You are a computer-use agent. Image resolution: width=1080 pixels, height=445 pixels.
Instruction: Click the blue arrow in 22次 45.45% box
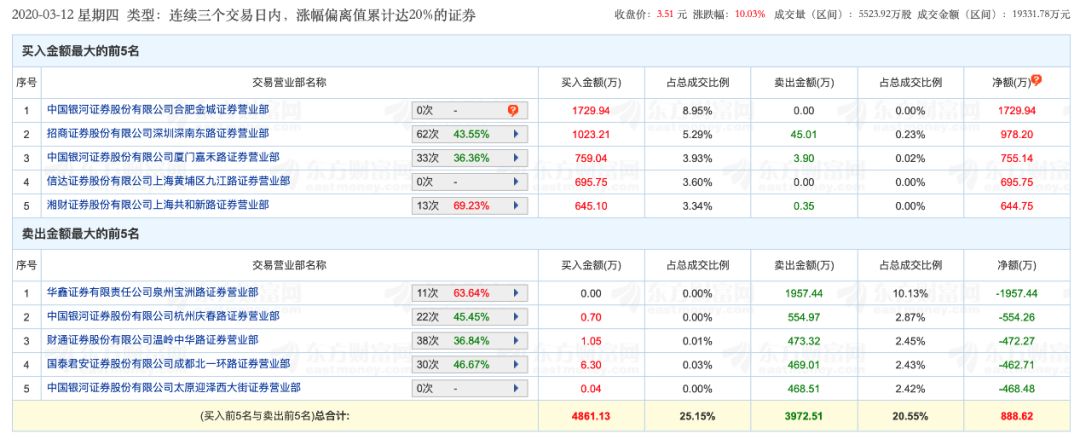pyautogui.click(x=516, y=317)
